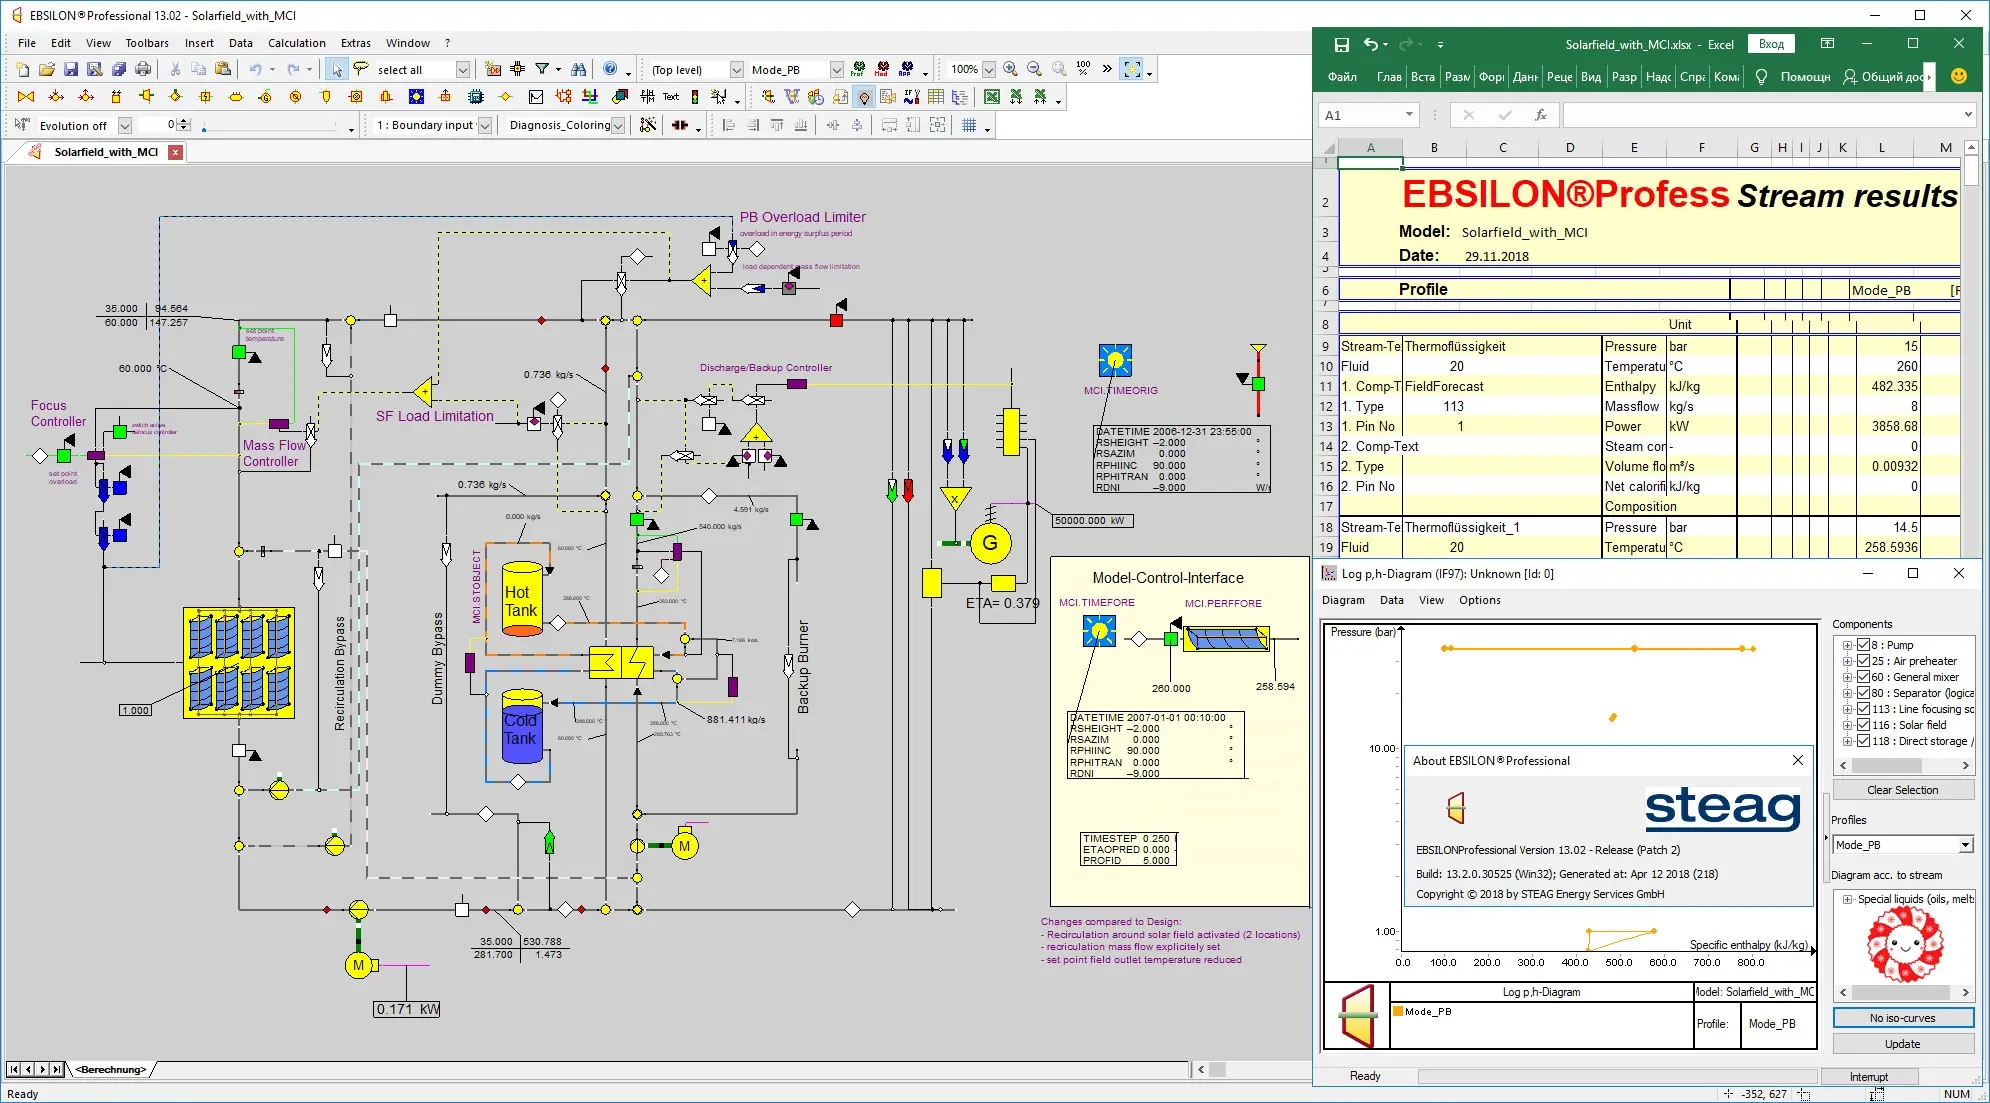This screenshot has width=1990, height=1103.
Task: Uncheck '118 : Direct storage' component
Action: (1863, 741)
